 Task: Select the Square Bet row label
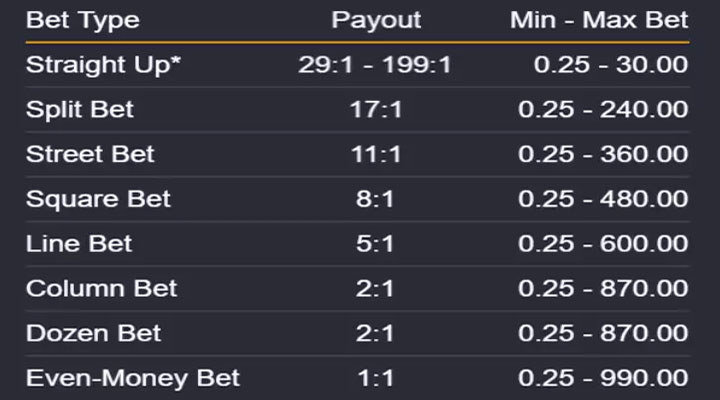click(98, 199)
